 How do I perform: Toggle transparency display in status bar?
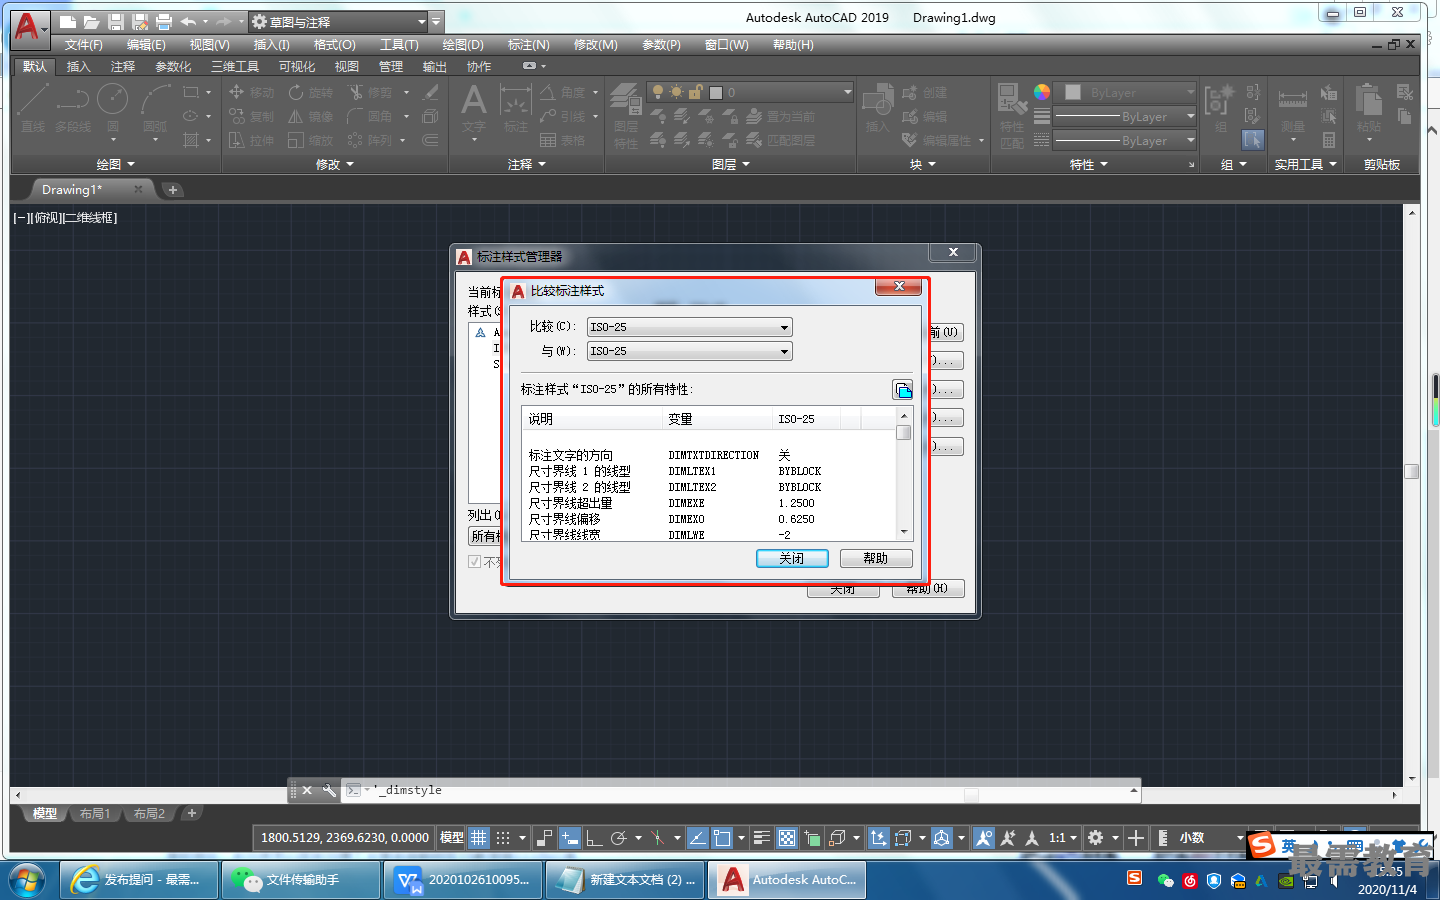(x=787, y=838)
